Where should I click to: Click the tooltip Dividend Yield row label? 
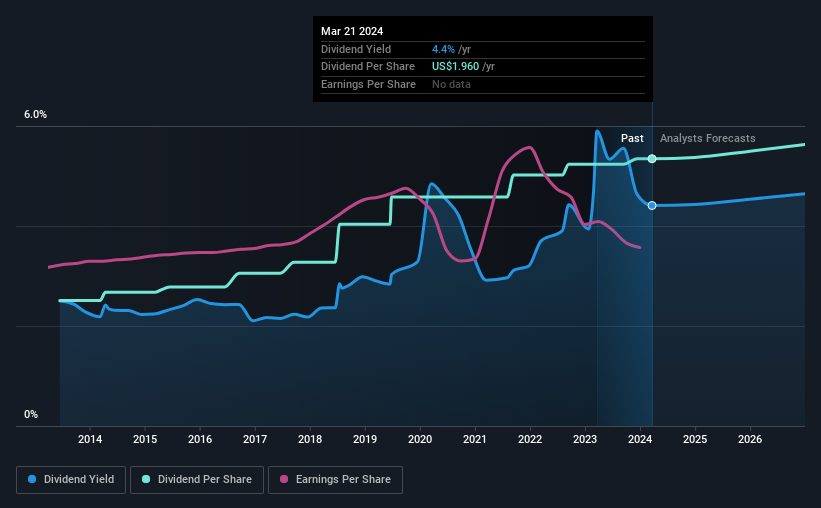click(x=356, y=49)
